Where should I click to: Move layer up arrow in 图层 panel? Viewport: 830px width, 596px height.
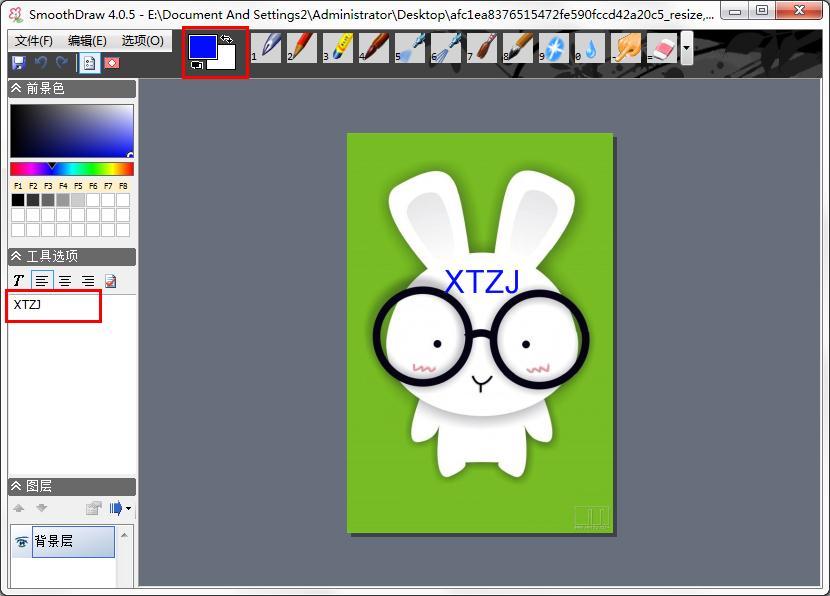19,508
